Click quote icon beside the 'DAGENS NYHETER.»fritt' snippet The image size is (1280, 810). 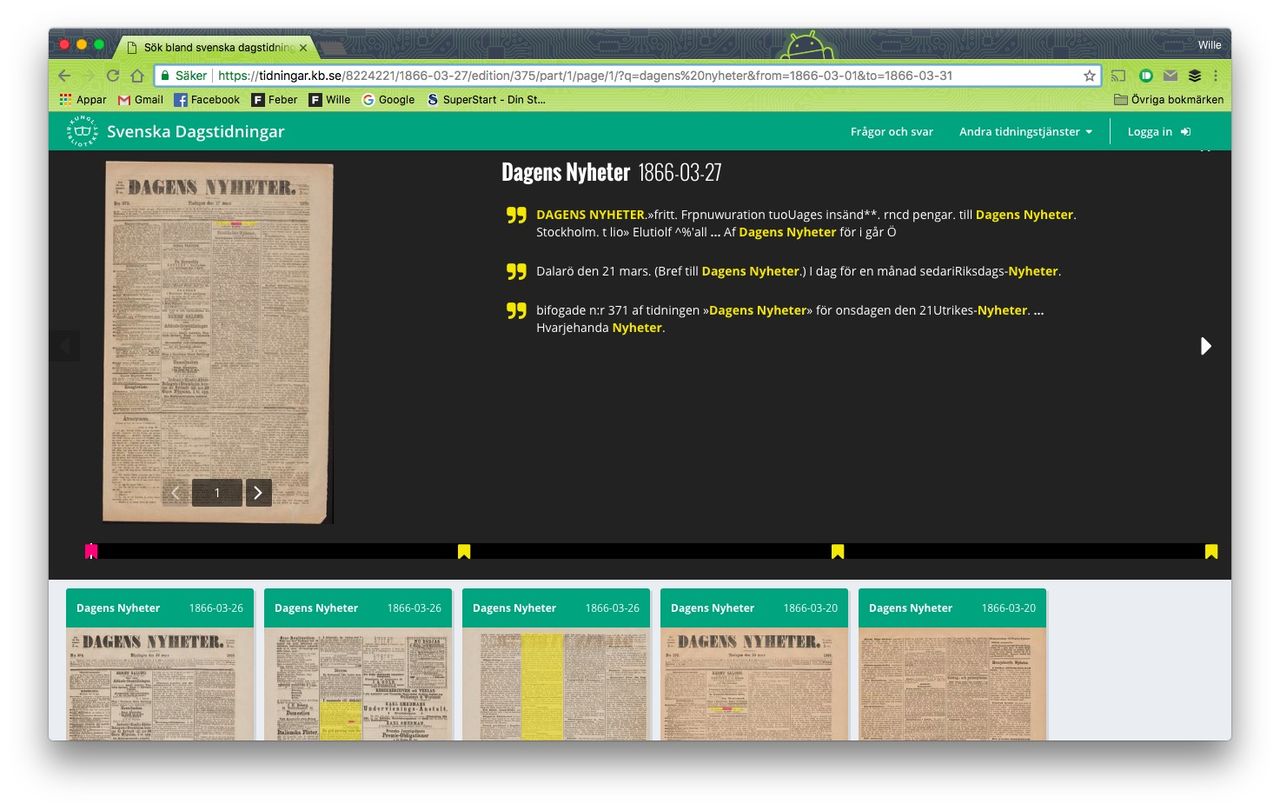(x=516, y=215)
